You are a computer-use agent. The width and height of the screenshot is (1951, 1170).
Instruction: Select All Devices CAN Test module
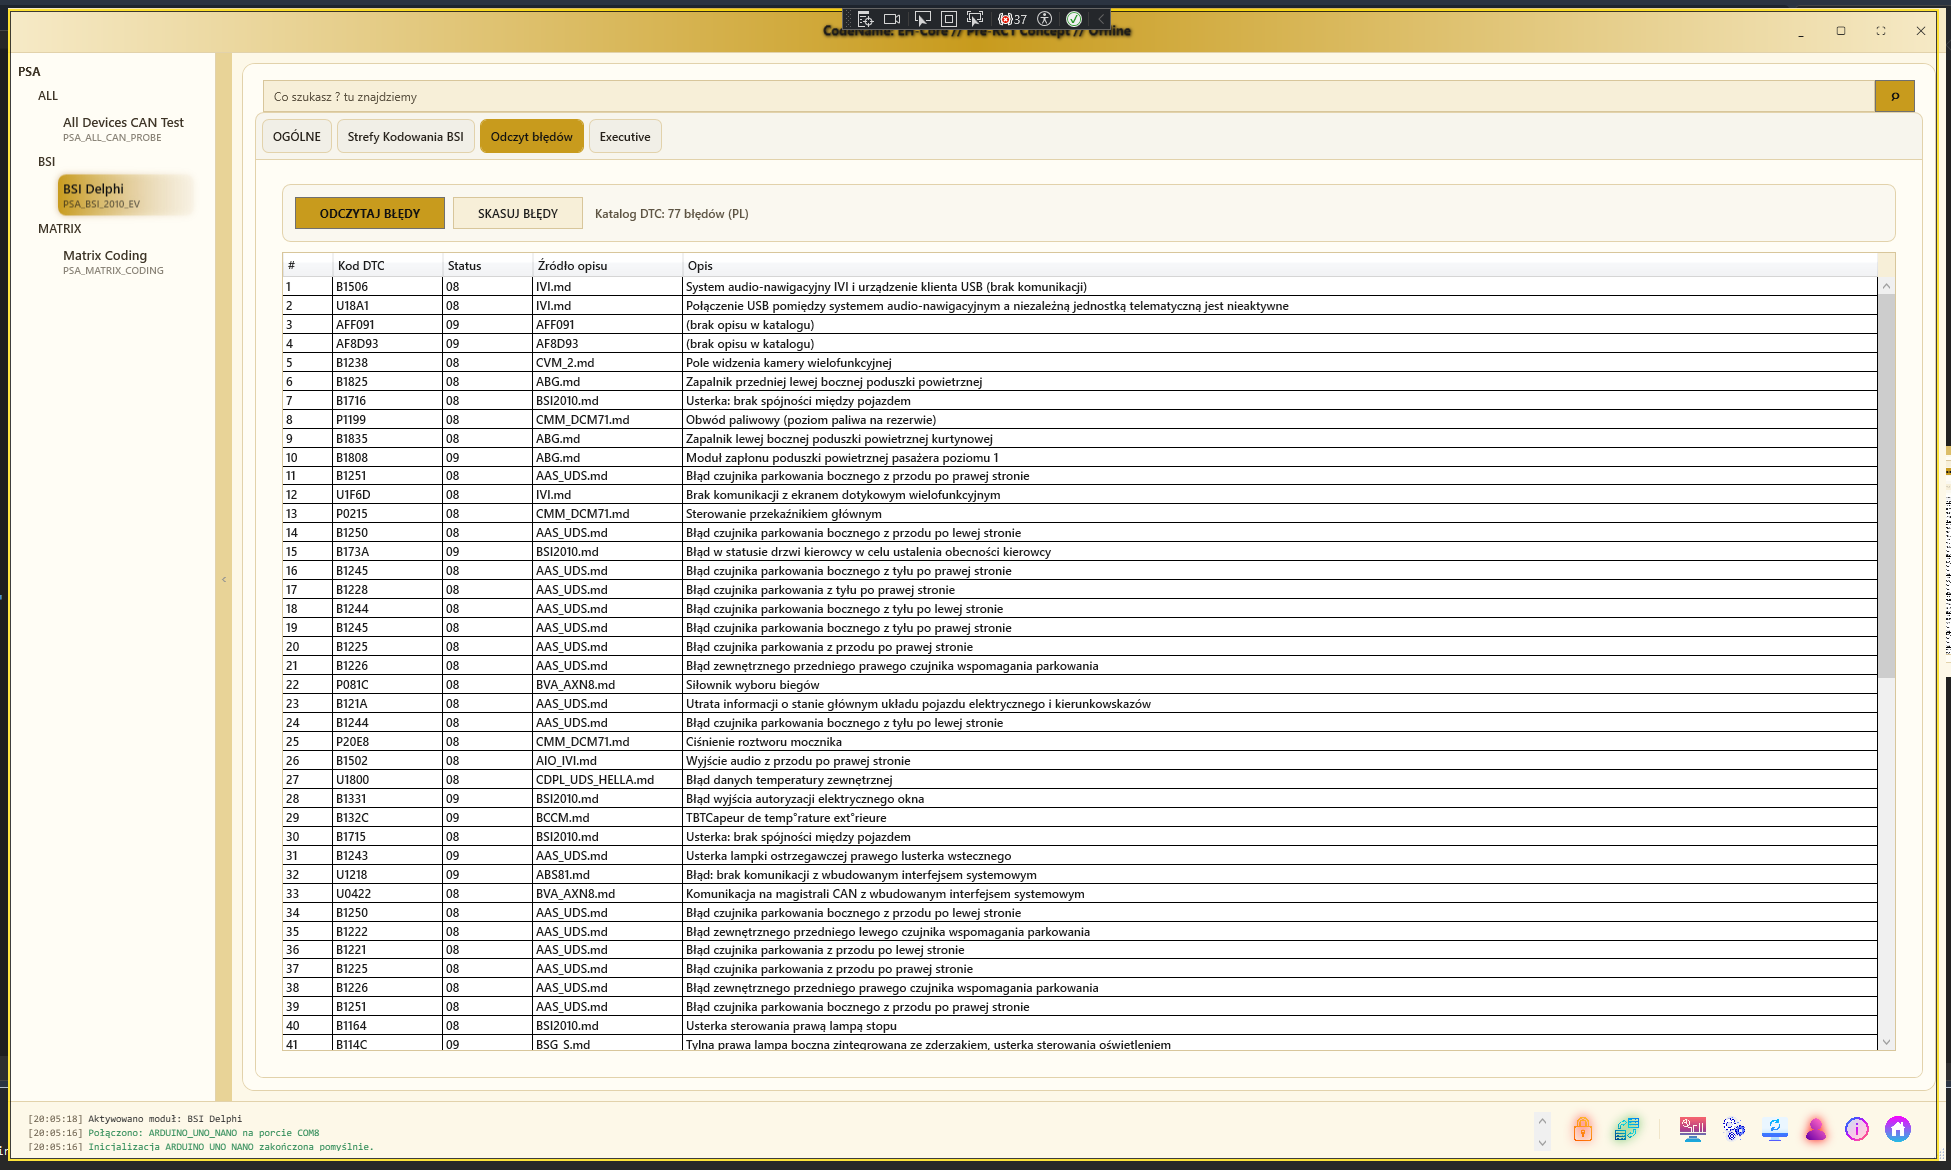(x=123, y=128)
